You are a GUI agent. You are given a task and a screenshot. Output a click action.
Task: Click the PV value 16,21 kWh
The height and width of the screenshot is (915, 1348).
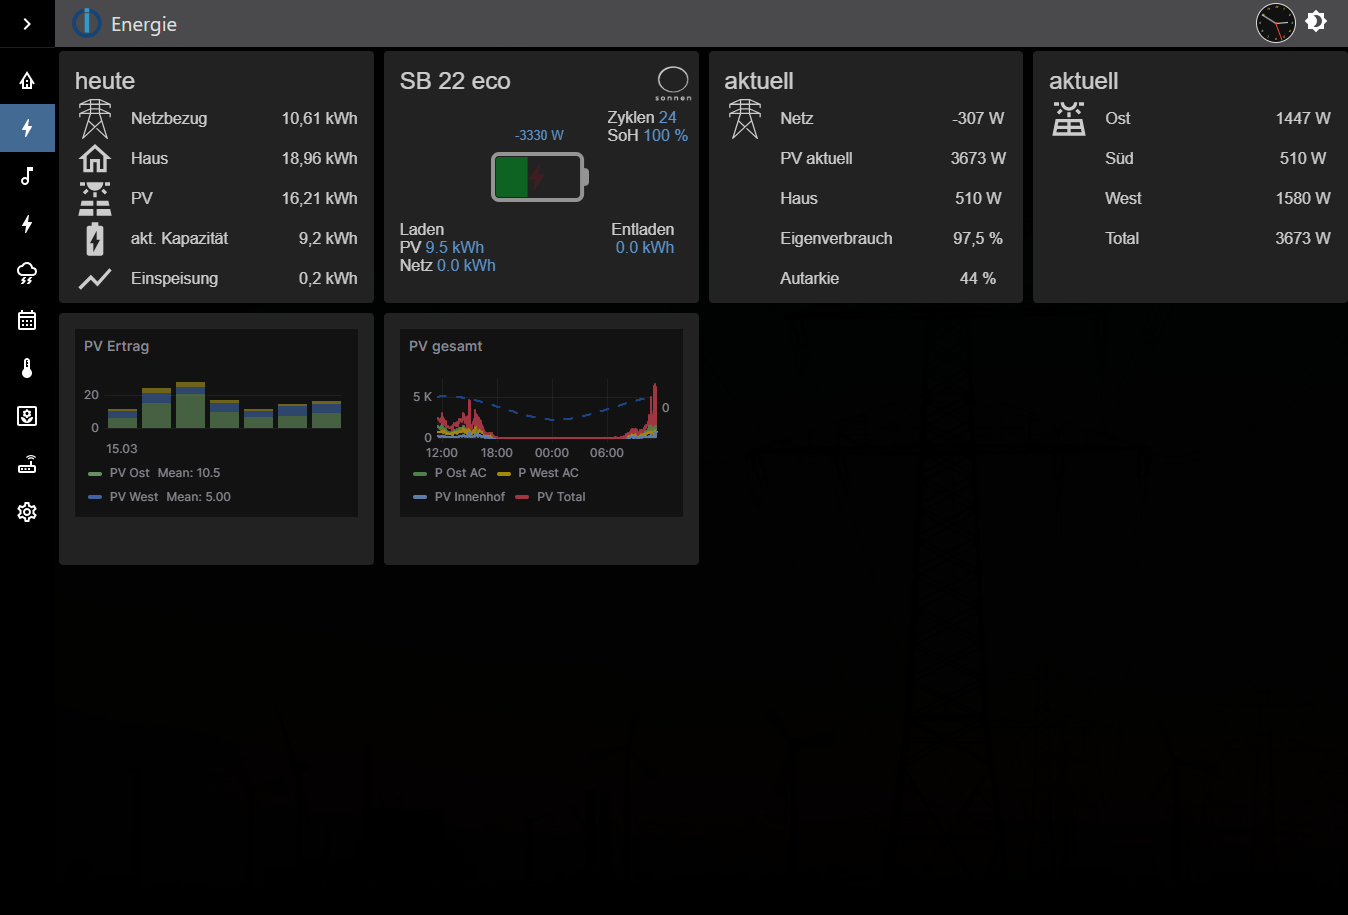point(319,198)
